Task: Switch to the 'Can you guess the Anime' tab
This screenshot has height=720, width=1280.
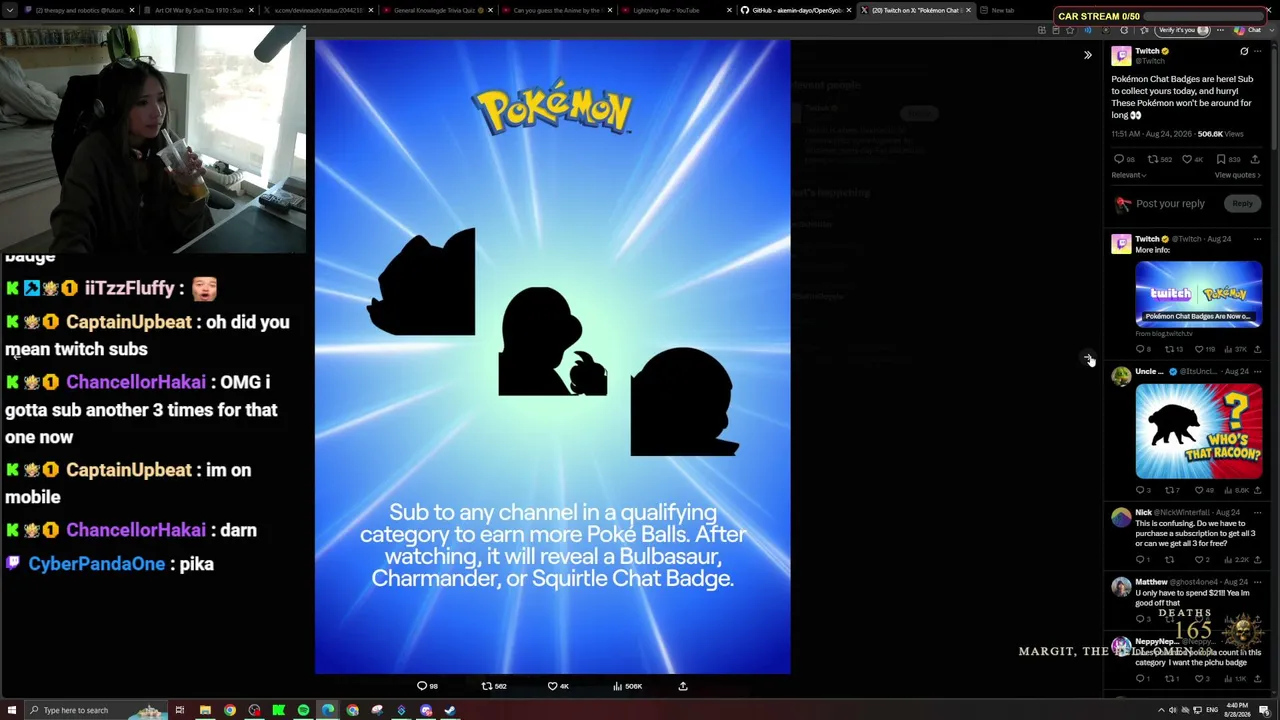Action: click(555, 10)
